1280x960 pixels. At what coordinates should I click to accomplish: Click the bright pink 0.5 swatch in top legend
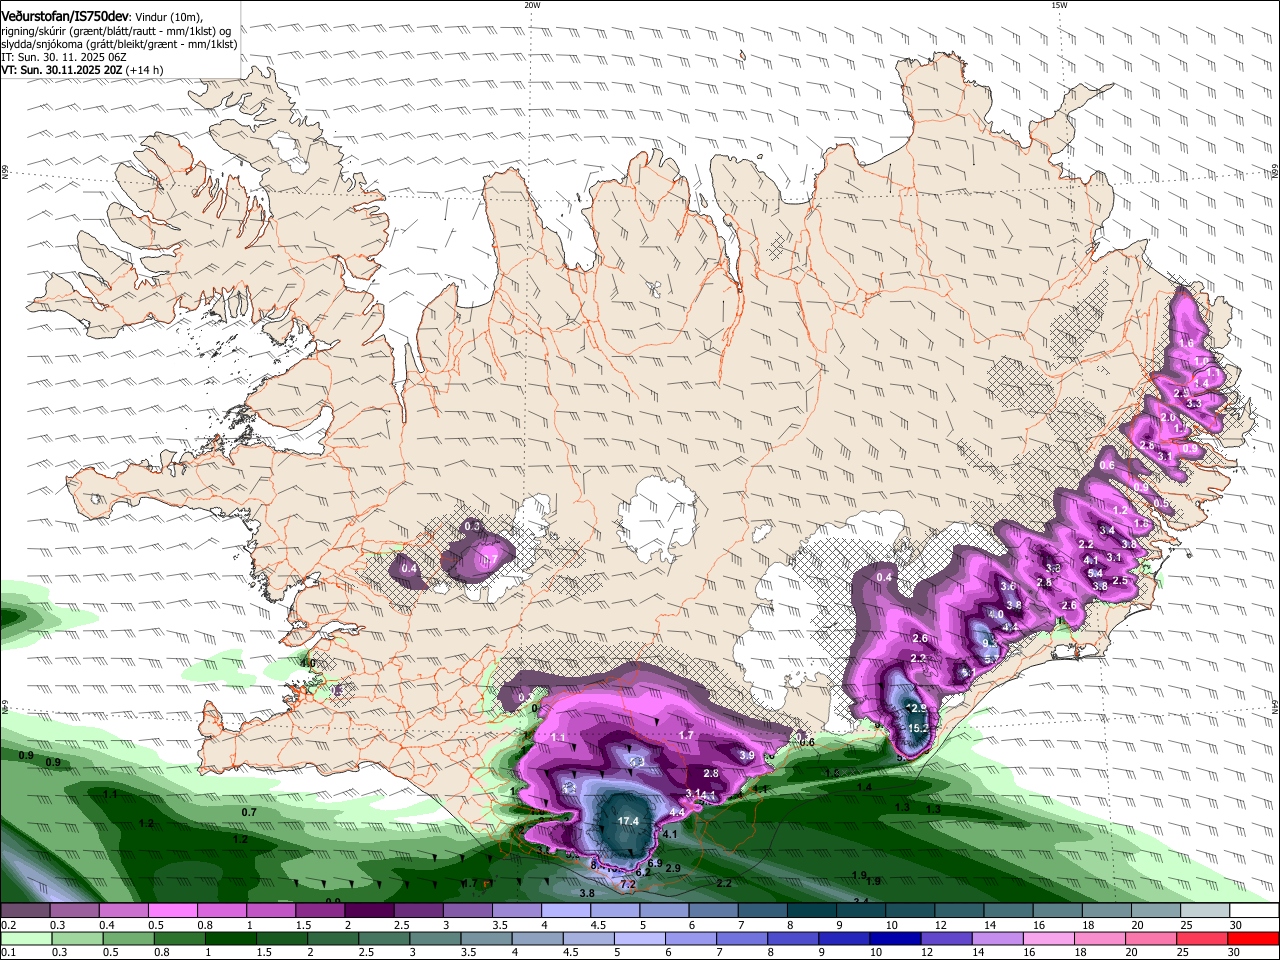pyautogui.click(x=172, y=911)
